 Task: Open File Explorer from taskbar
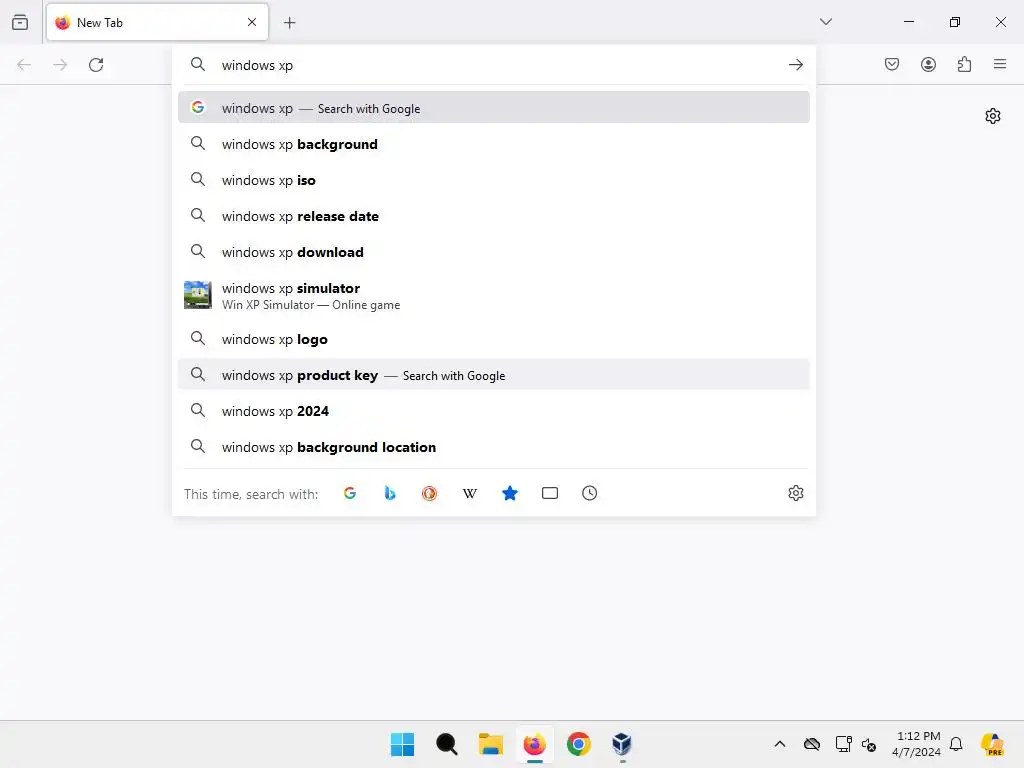(490, 744)
